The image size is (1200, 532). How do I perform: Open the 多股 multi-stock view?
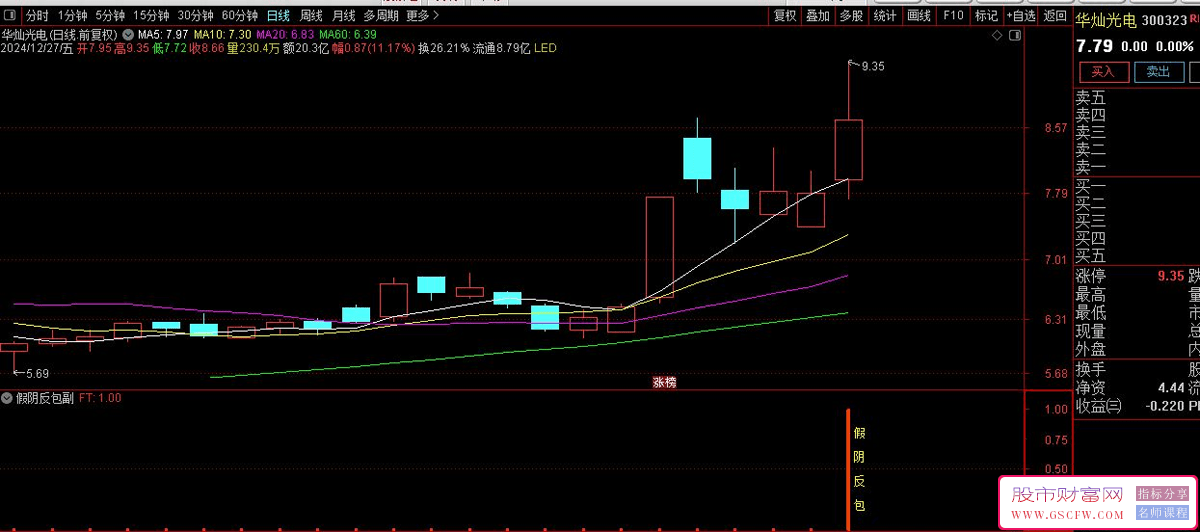pyautogui.click(x=851, y=15)
